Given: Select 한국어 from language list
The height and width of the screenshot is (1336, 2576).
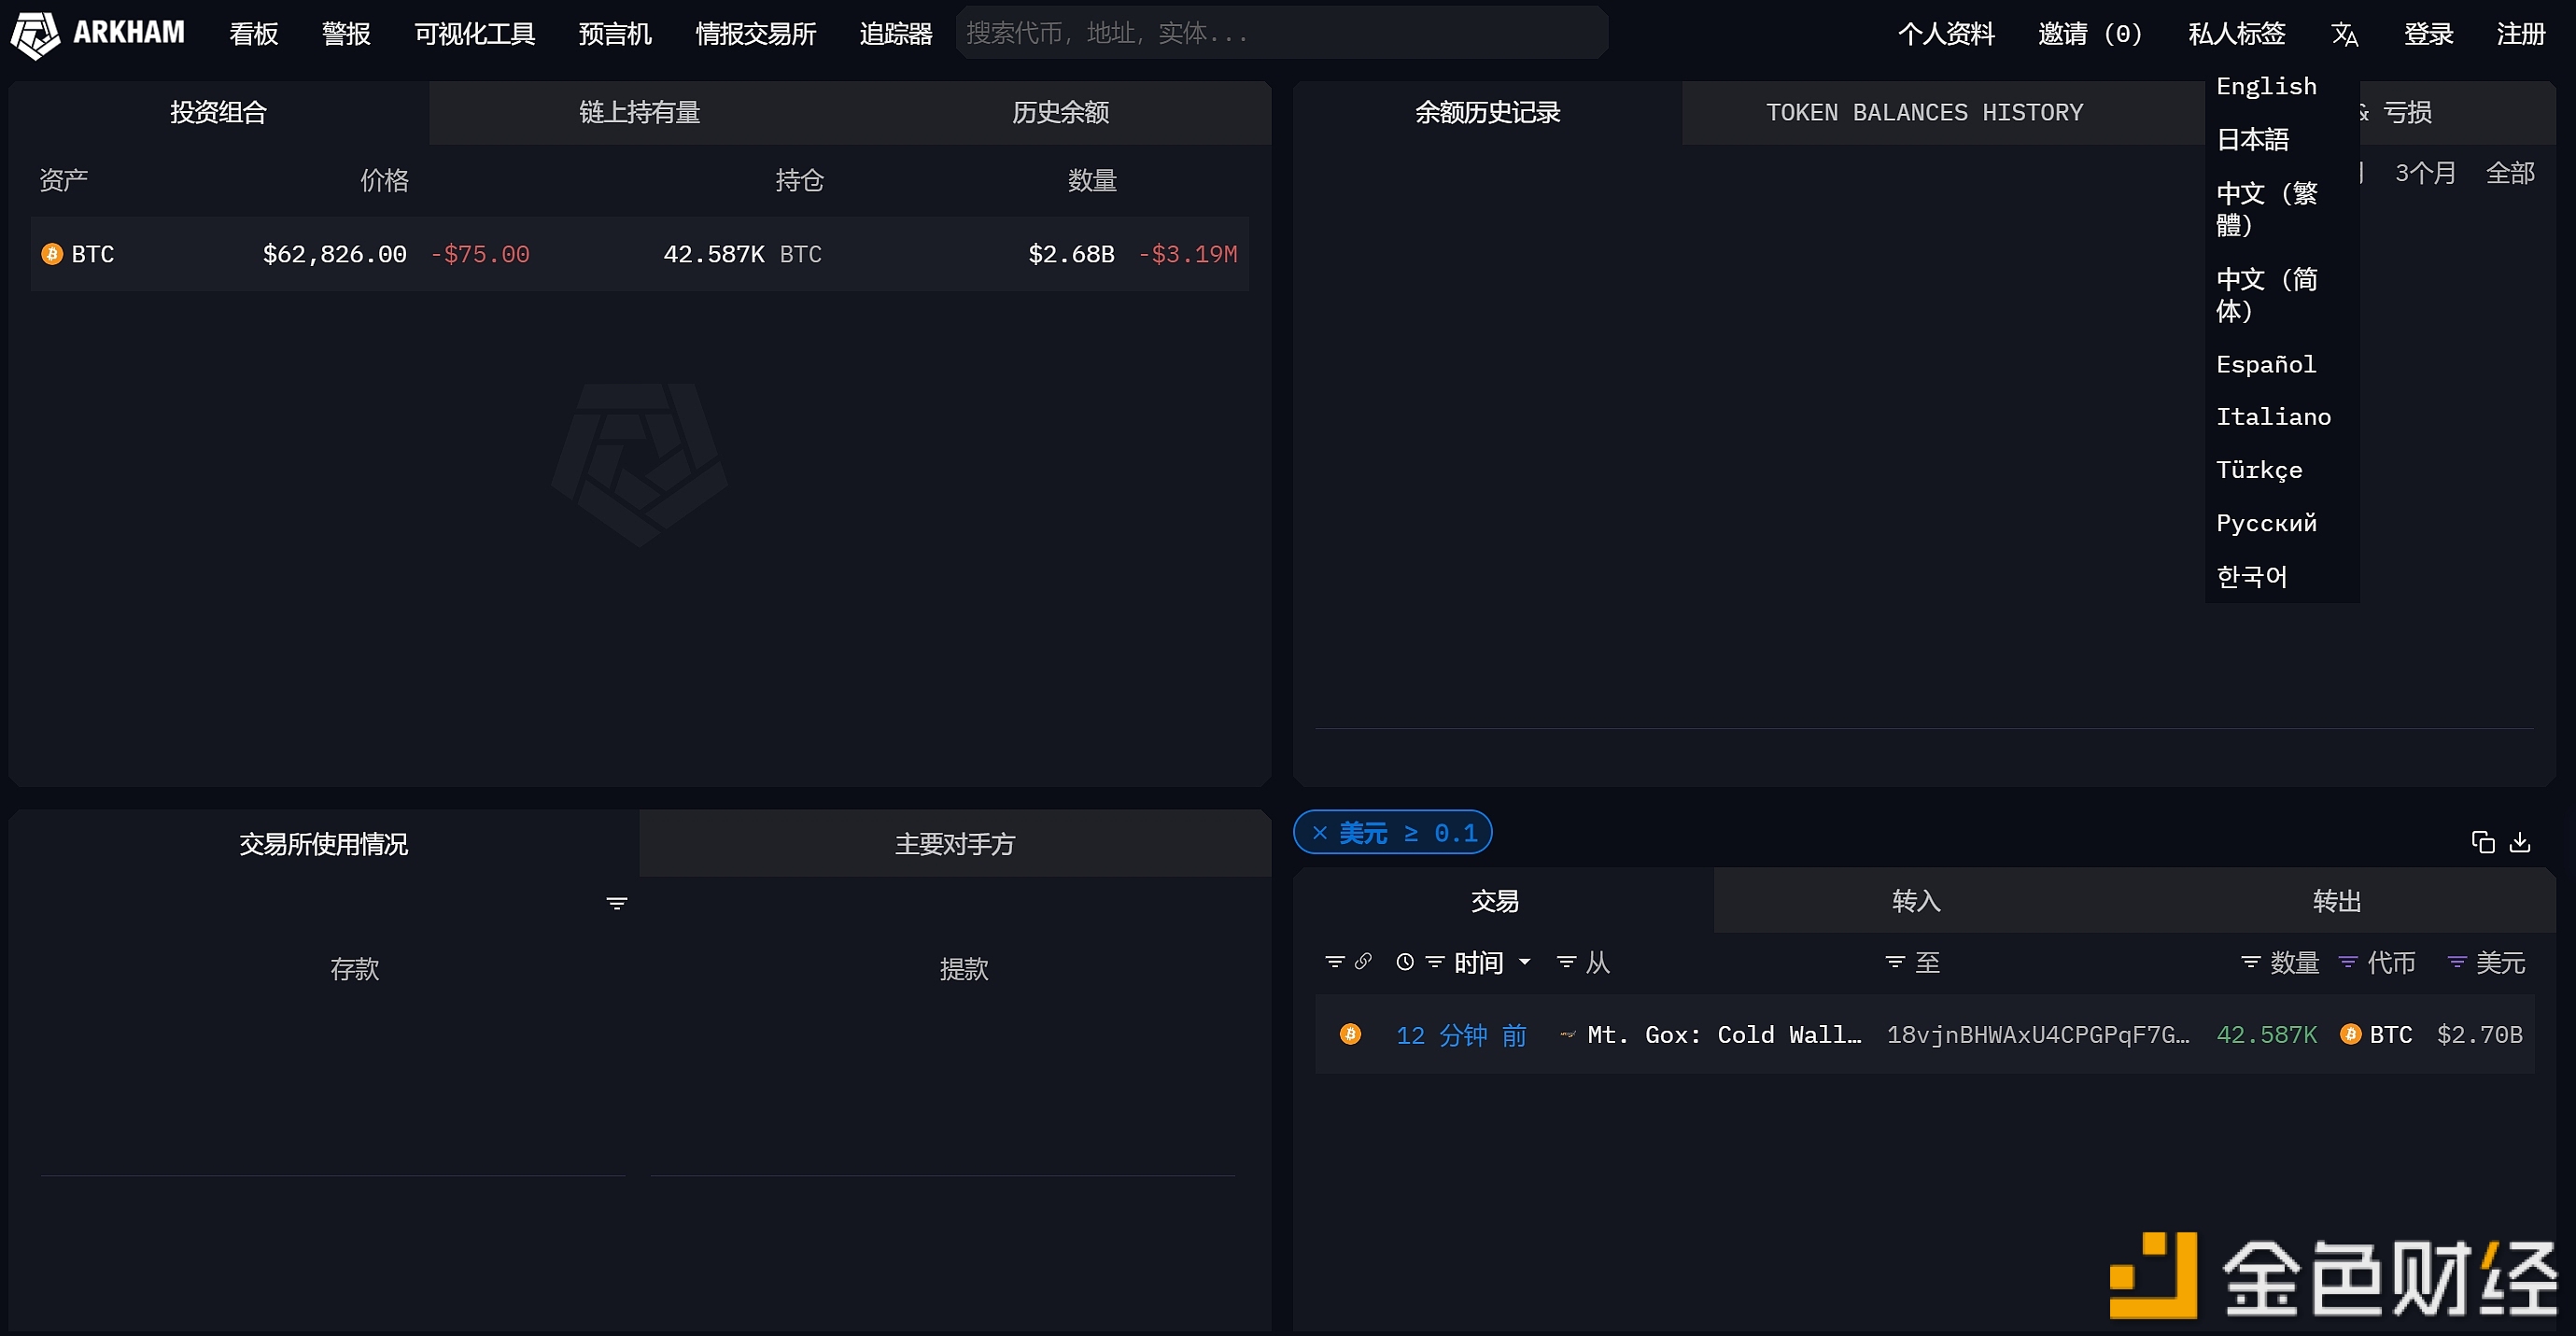Looking at the screenshot, I should (x=2252, y=576).
